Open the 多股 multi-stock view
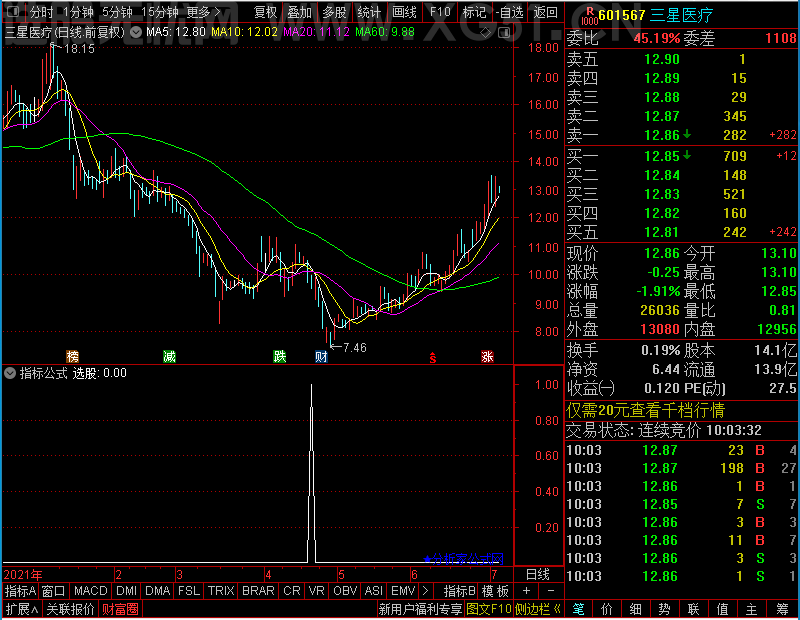The image size is (800, 620). (x=334, y=12)
